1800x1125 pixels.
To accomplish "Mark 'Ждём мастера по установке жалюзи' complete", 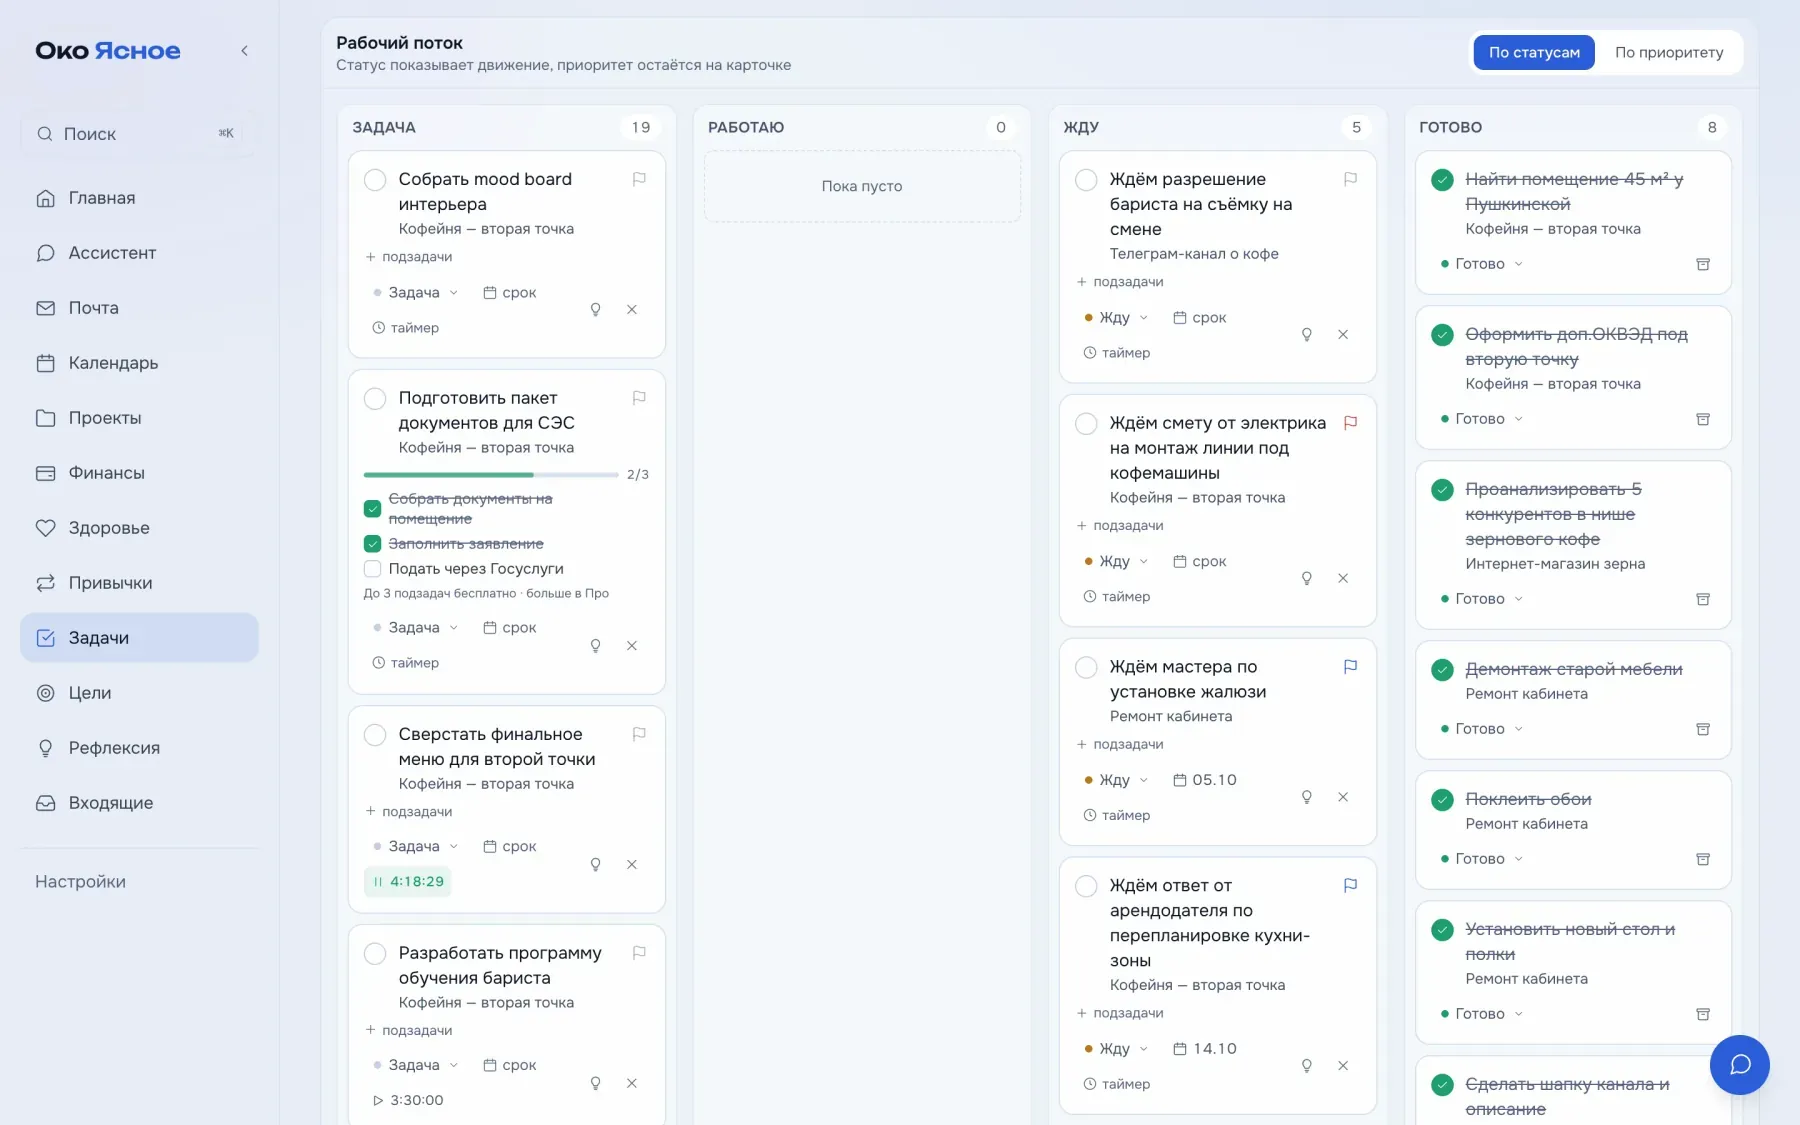I will click(1086, 667).
